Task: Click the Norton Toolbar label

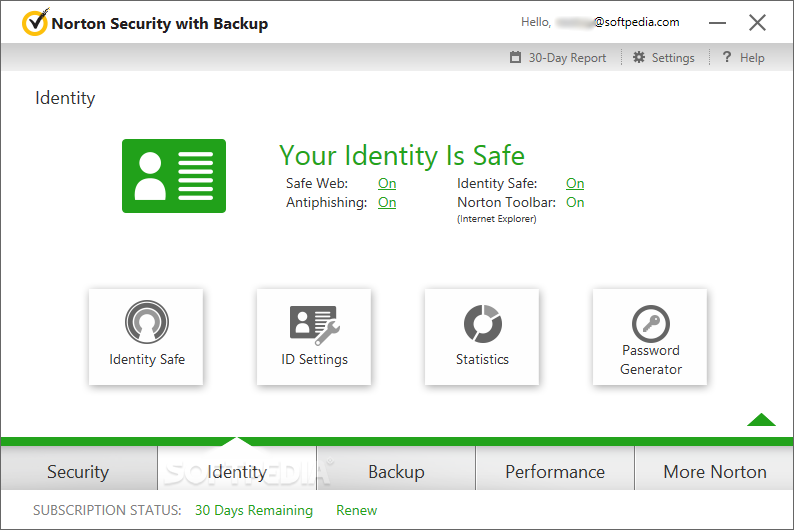Action: (x=506, y=202)
